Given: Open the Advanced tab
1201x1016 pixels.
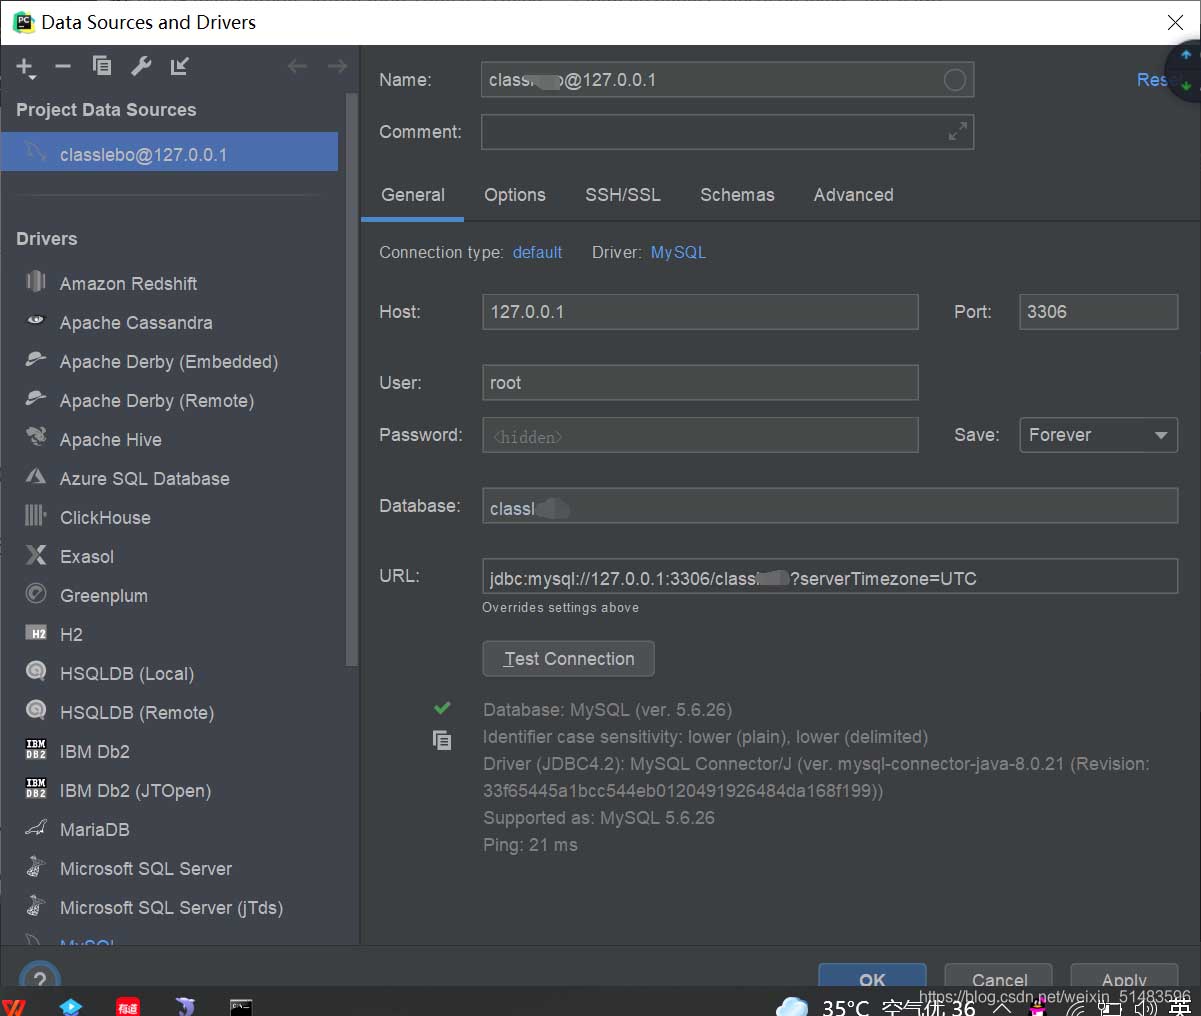Looking at the screenshot, I should (853, 195).
